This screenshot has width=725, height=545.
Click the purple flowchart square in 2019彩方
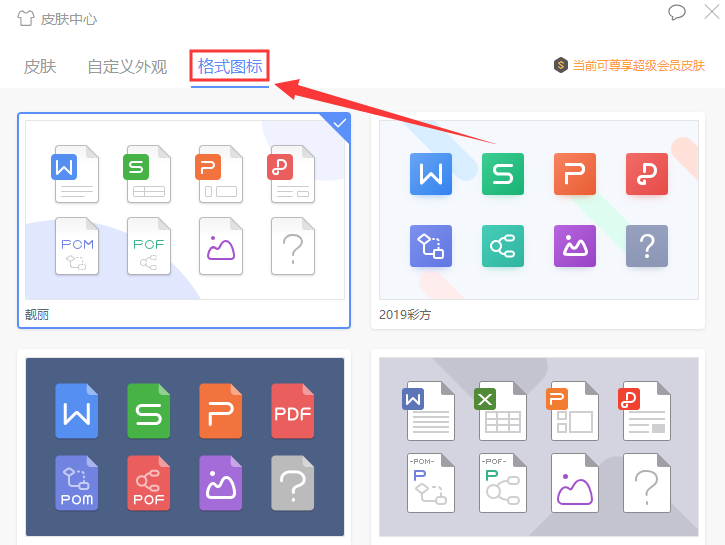tap(431, 246)
